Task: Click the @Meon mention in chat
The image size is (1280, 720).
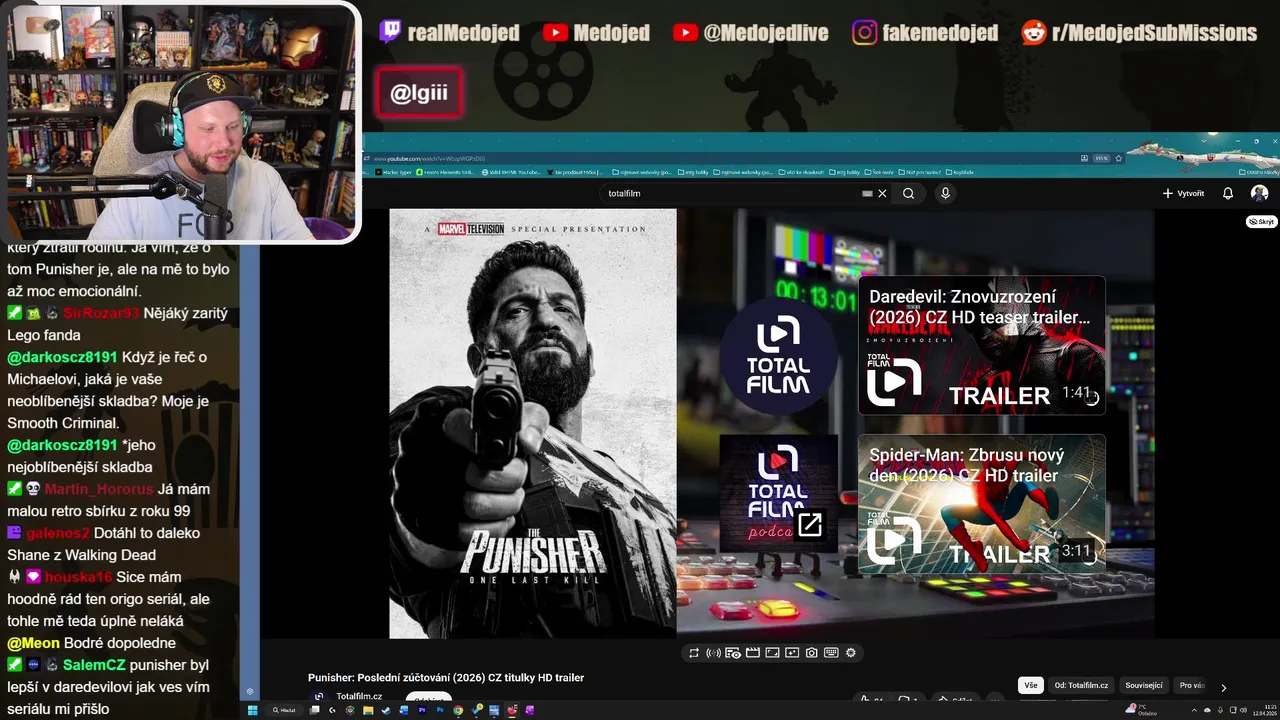Action: (33, 643)
